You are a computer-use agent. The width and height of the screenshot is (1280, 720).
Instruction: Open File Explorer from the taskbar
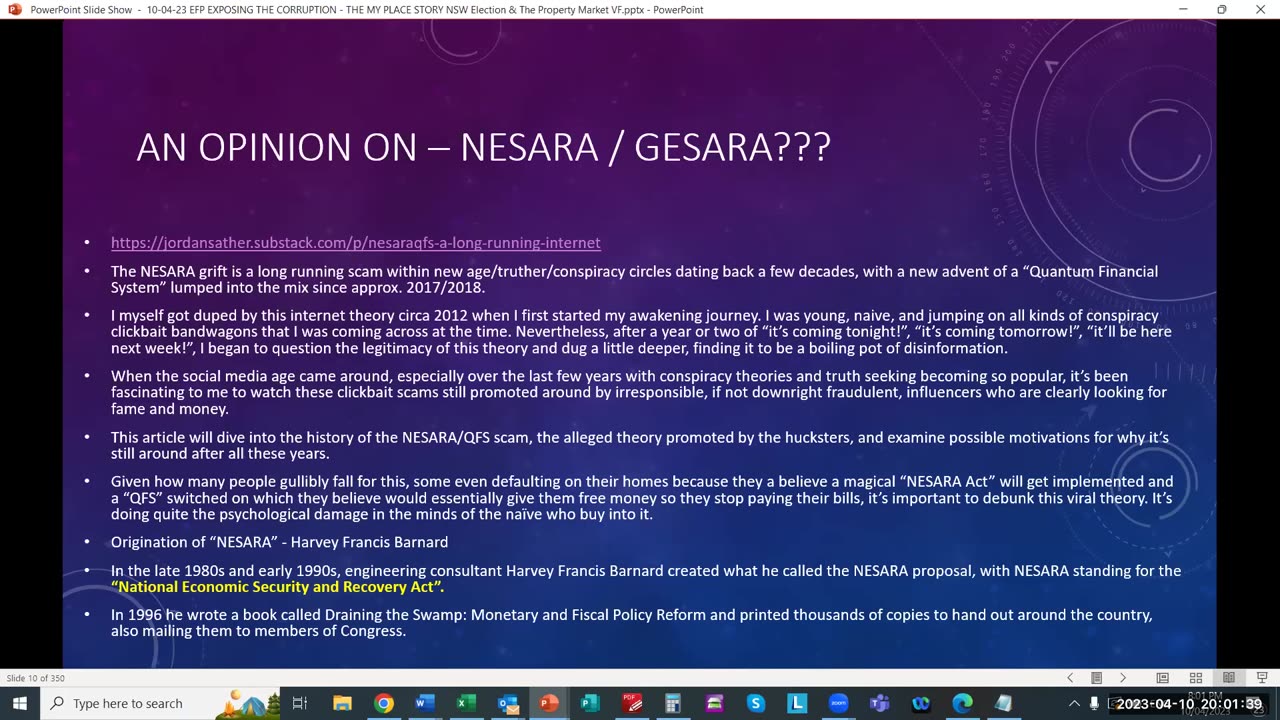pyautogui.click(x=342, y=703)
